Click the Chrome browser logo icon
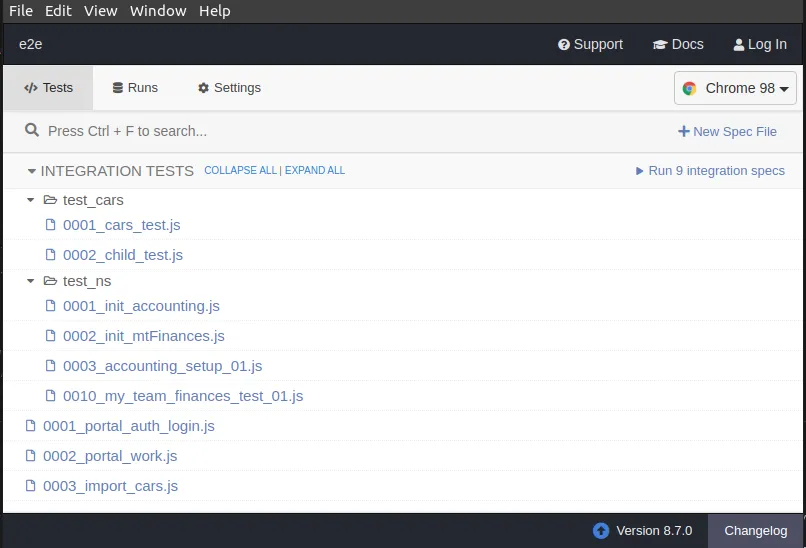Viewport: 806px width, 548px height. 689,88
